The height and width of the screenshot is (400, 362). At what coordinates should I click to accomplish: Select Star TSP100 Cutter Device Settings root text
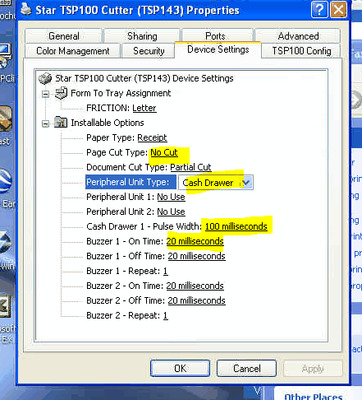coord(144,78)
